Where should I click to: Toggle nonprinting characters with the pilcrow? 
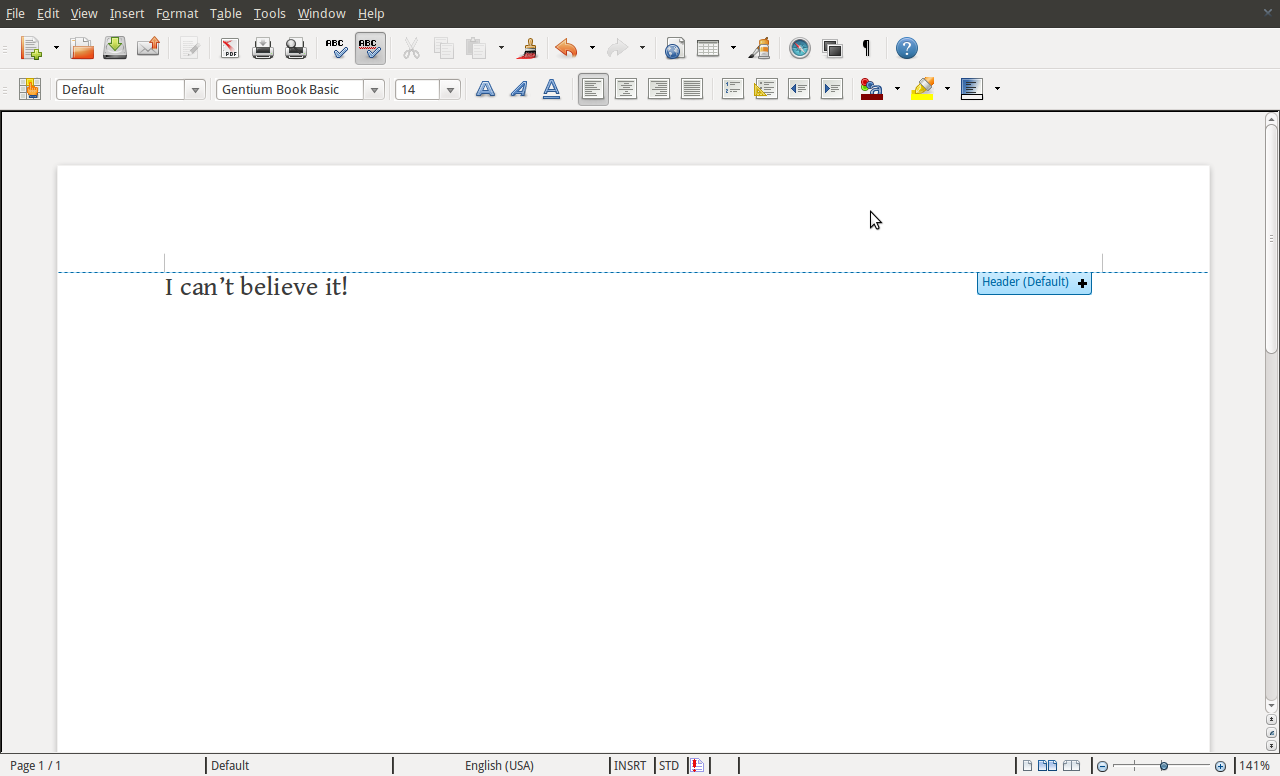coord(866,48)
